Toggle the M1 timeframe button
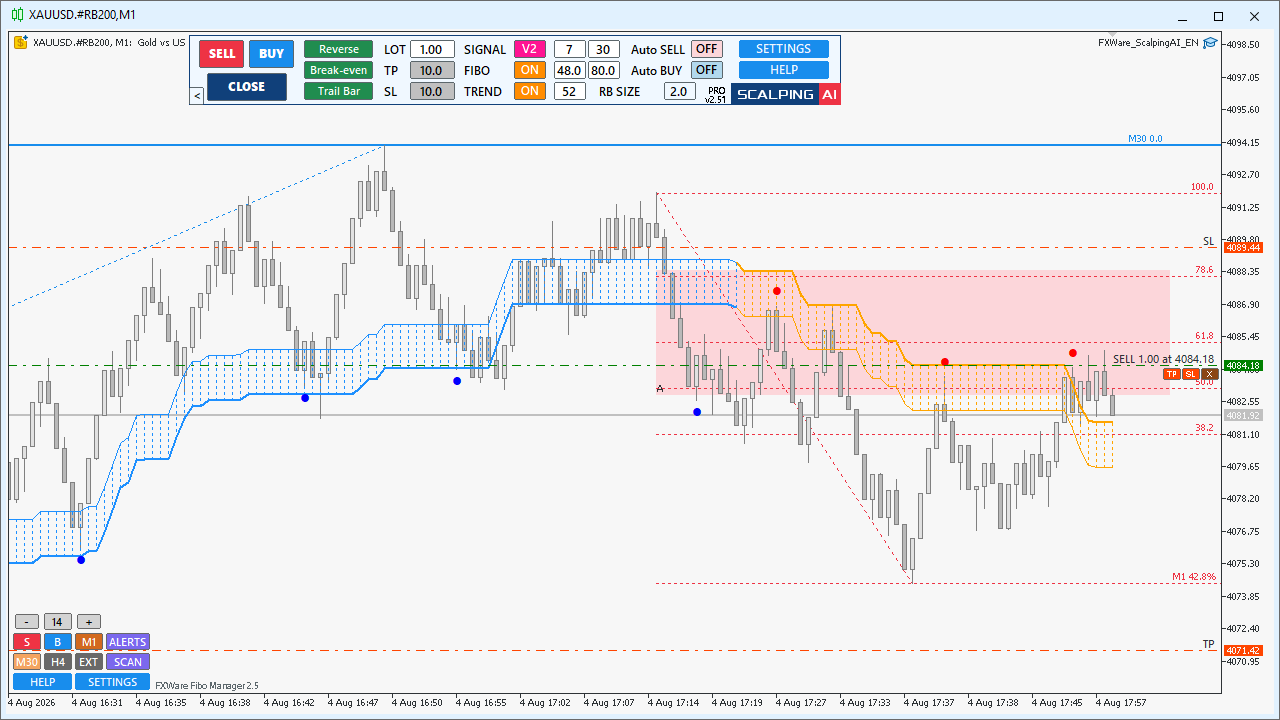Screen dimensions: 1280x720 [88, 642]
